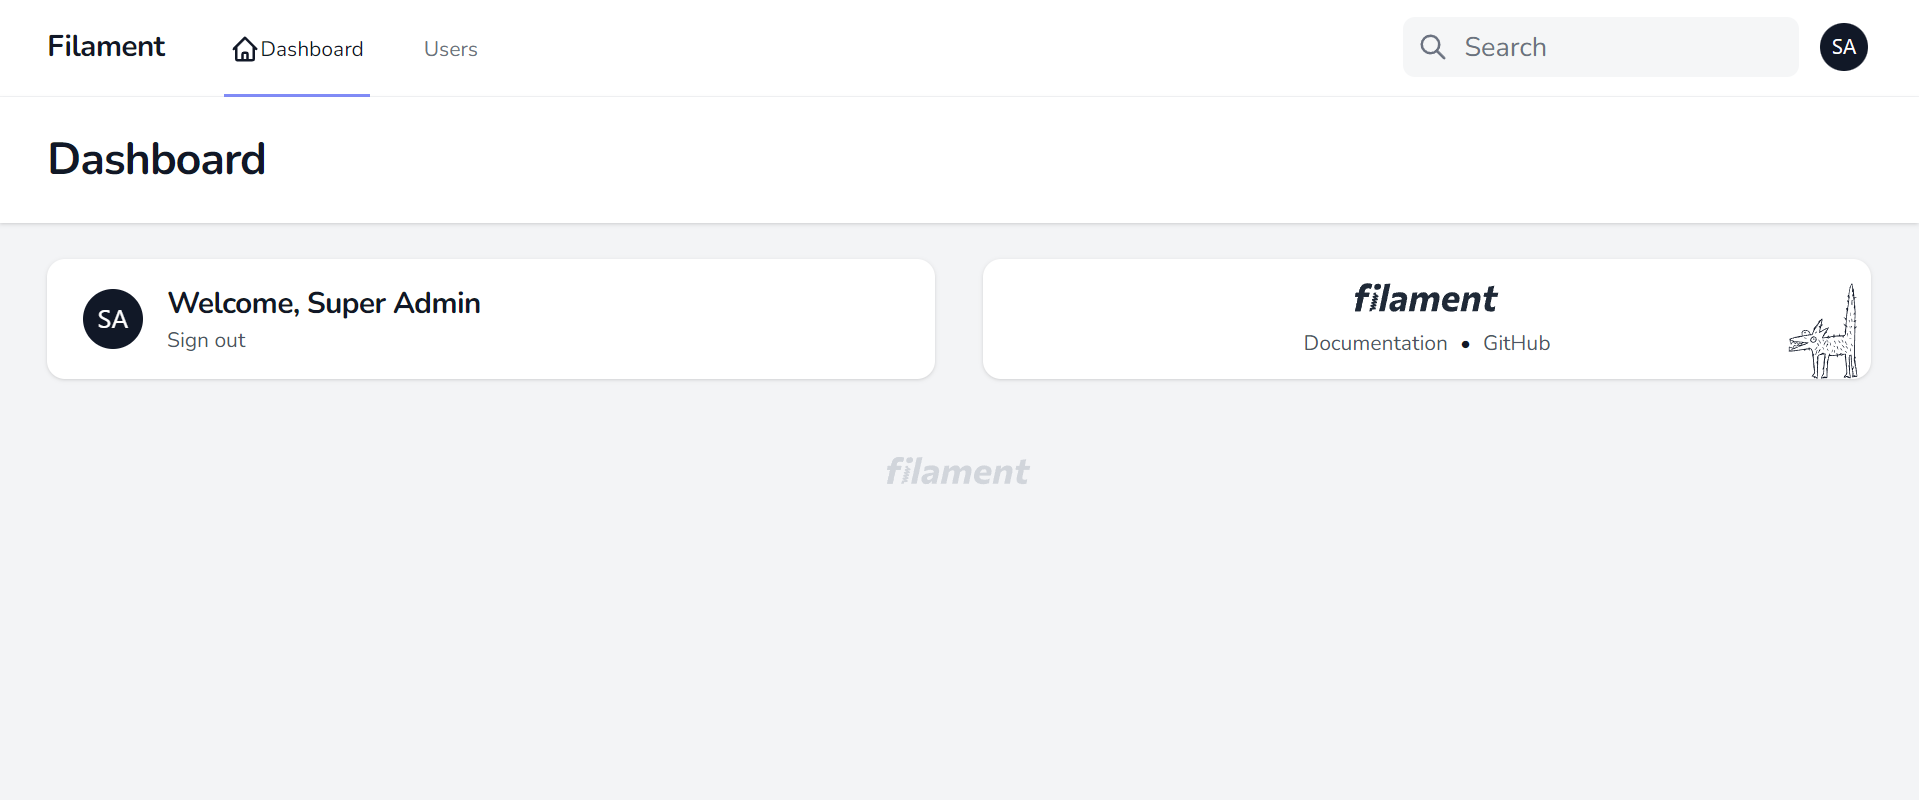This screenshot has height=800, width=1919.
Task: Click the Filament brand name in top left
Action: (106, 46)
